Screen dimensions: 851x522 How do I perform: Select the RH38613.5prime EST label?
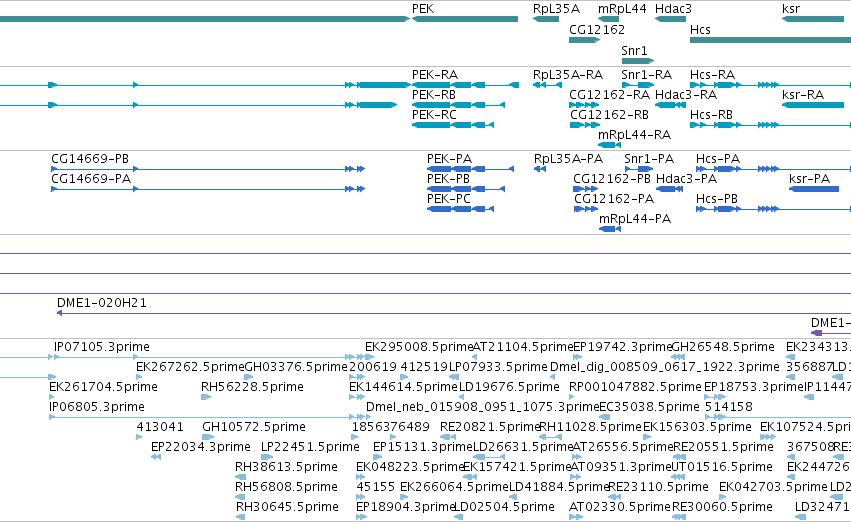pyautogui.click(x=286, y=467)
